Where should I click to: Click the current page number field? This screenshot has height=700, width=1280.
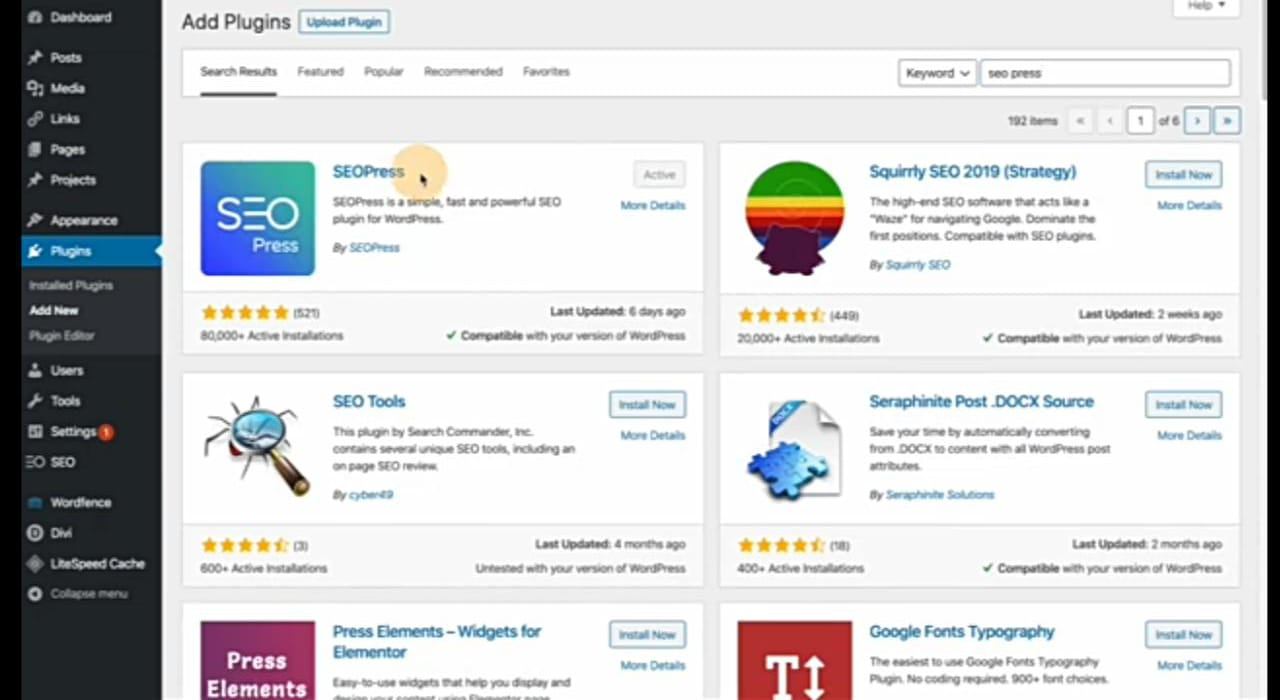click(1140, 121)
